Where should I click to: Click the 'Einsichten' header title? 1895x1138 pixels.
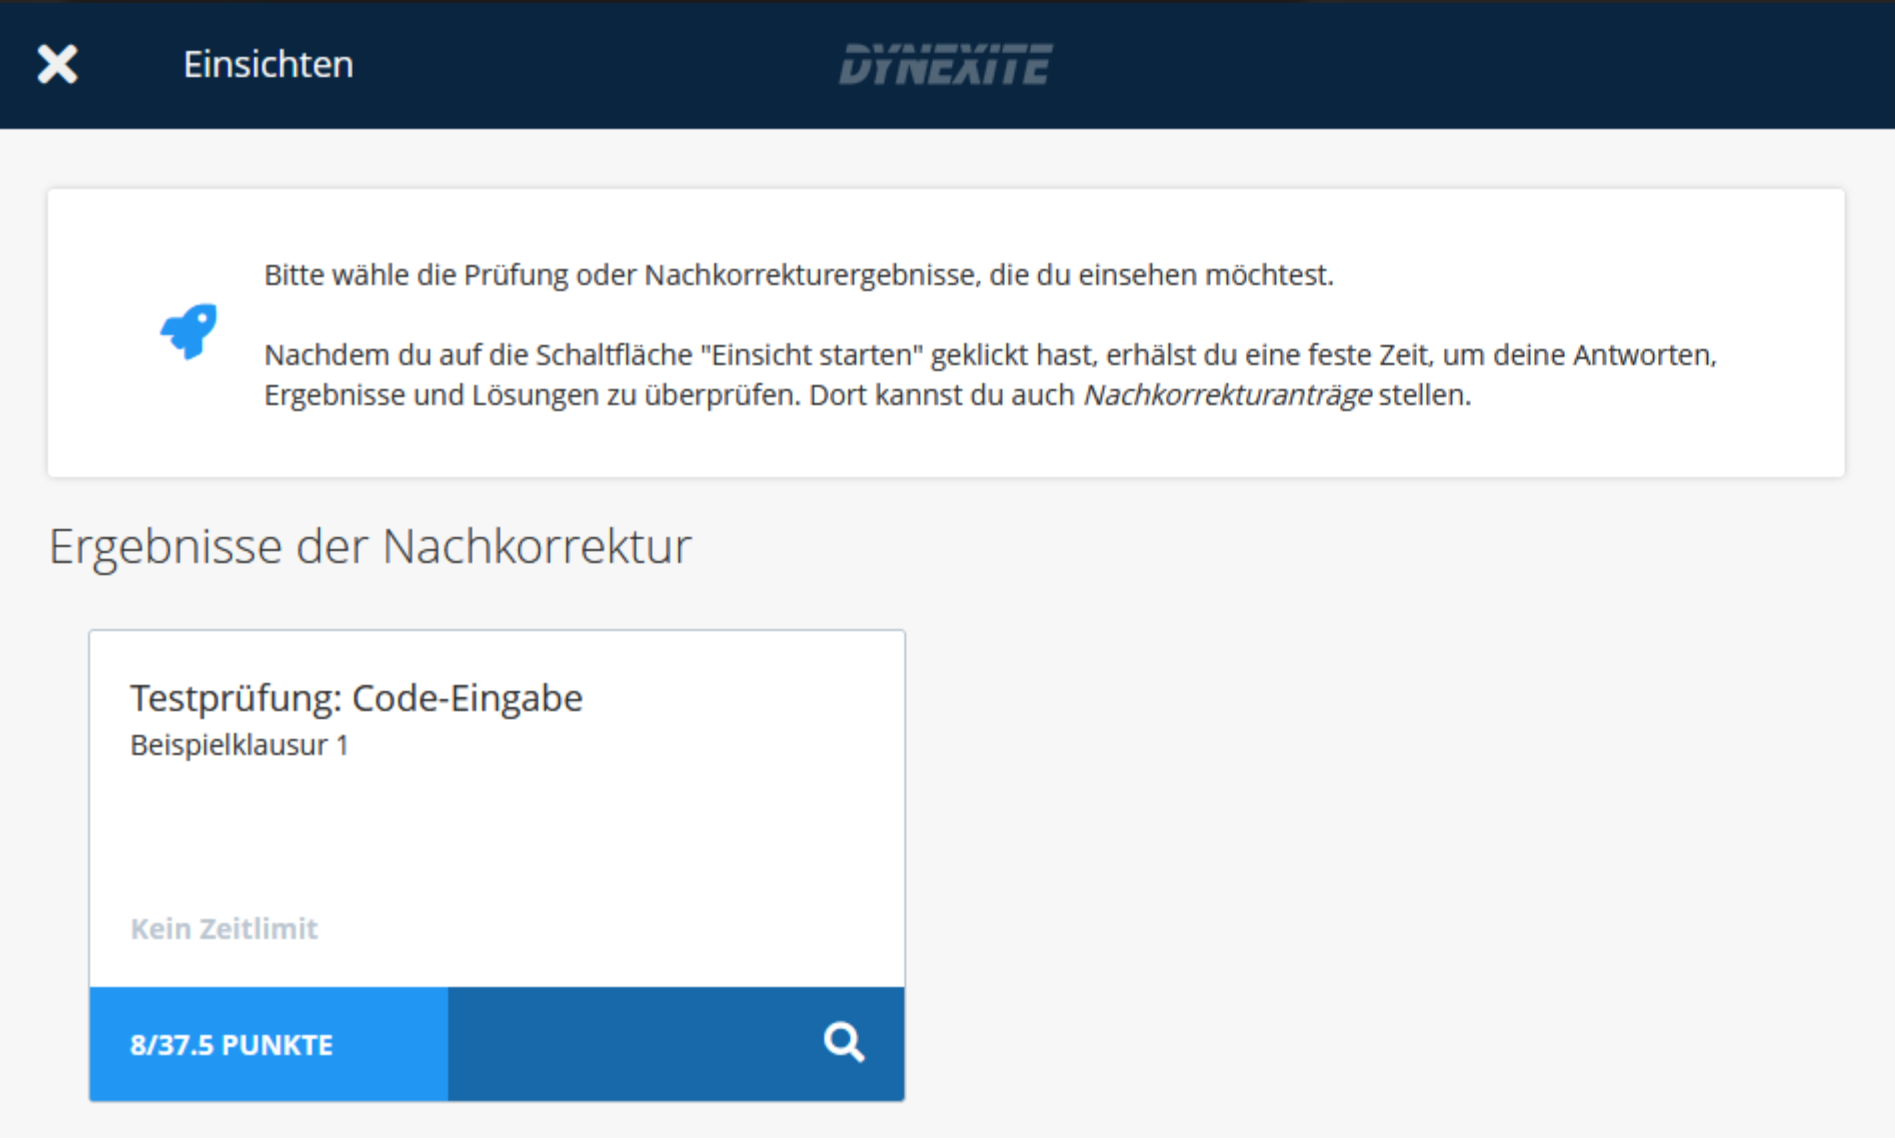point(268,64)
